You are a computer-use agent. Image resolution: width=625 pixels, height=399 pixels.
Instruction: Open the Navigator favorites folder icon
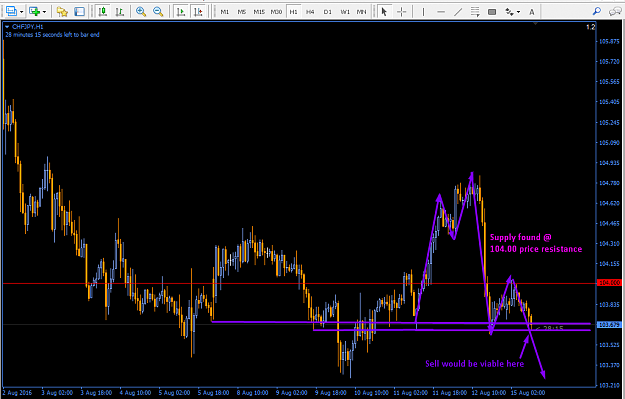[x=62, y=12]
